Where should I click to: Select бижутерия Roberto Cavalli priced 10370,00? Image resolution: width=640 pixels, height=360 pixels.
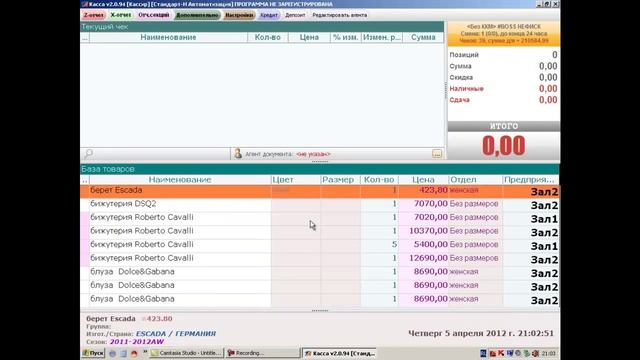coord(320,232)
